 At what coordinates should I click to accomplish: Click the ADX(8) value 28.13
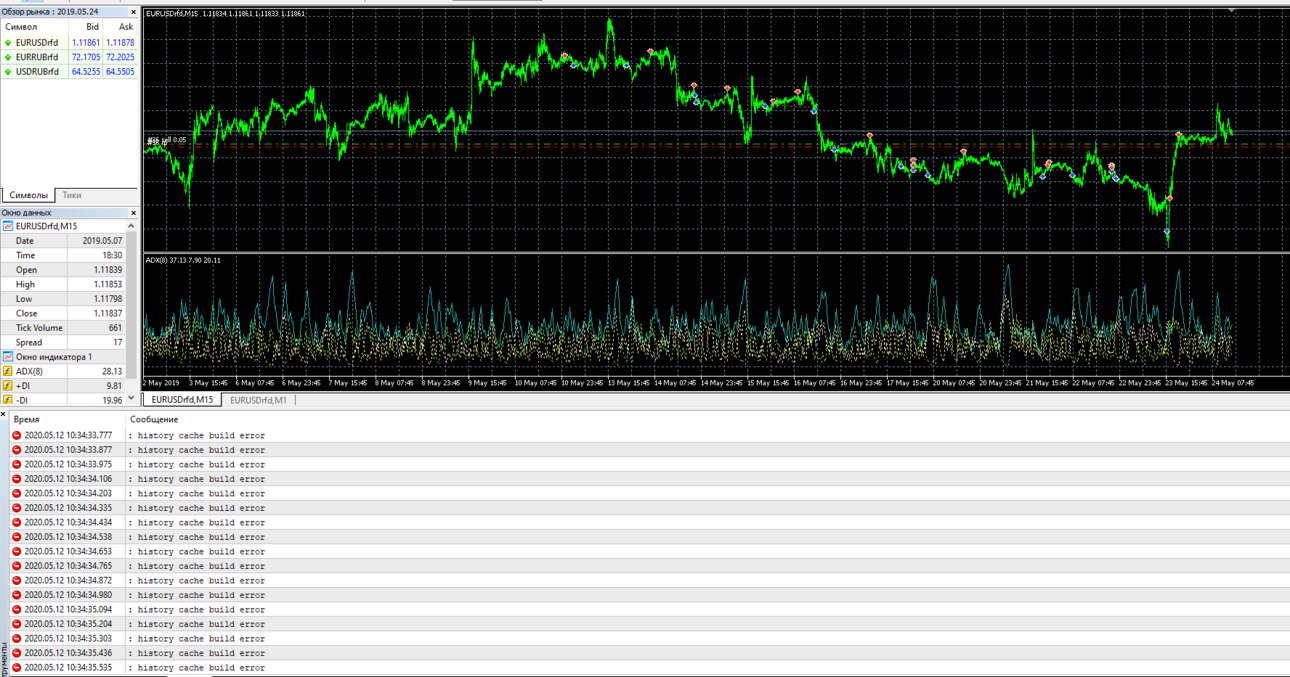112,371
